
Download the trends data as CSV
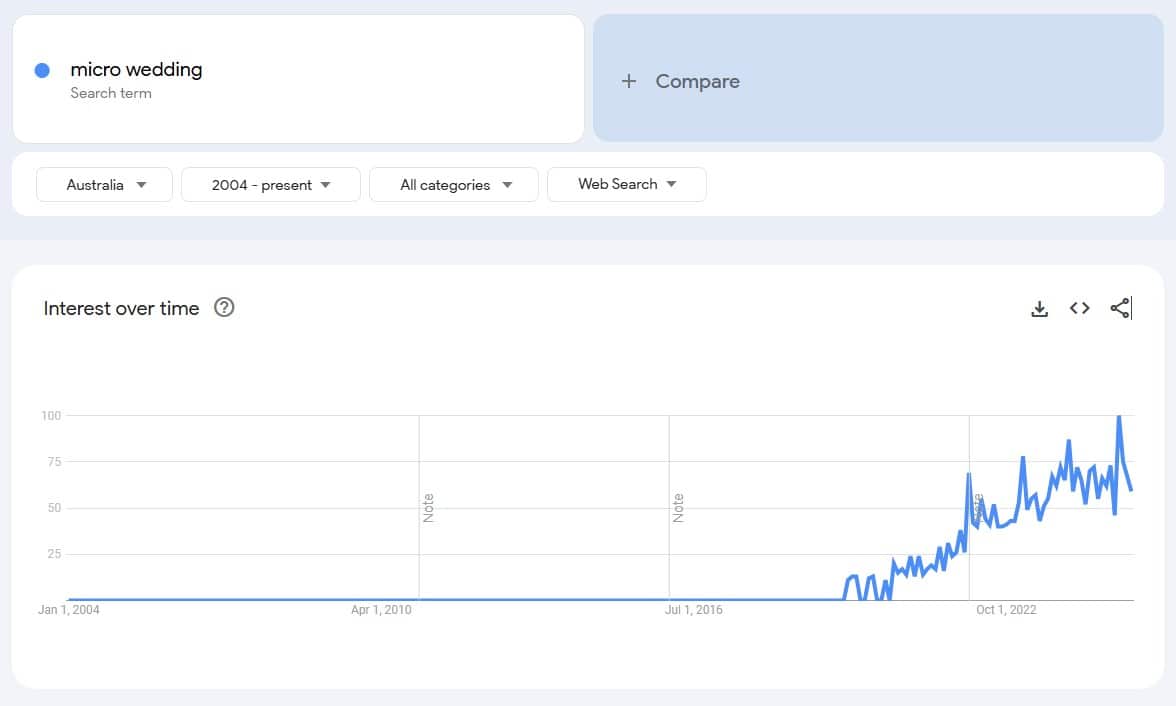tap(1039, 308)
